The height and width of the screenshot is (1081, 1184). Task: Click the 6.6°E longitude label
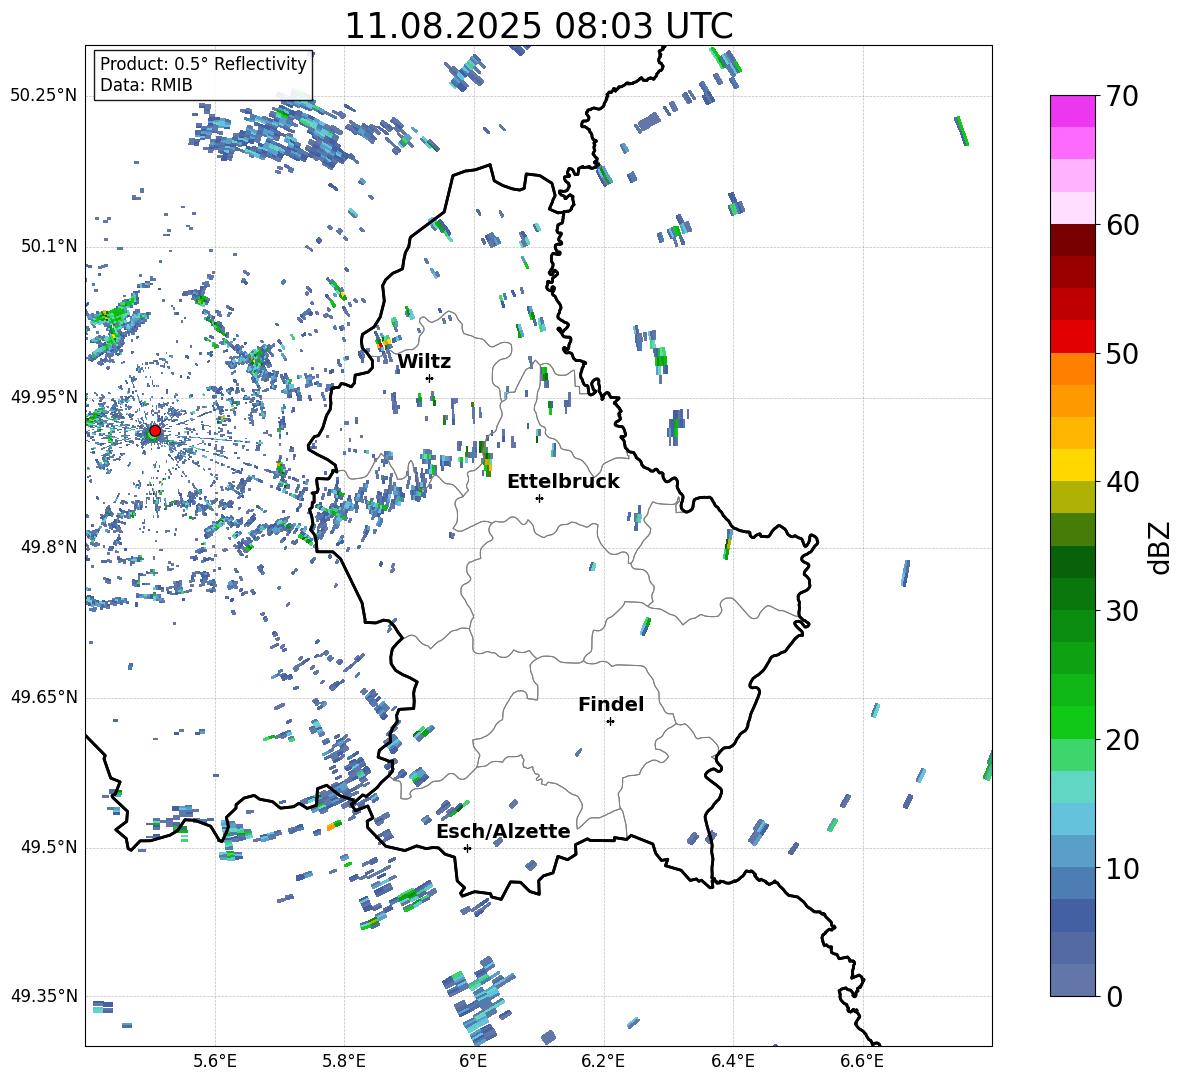coord(862,1062)
